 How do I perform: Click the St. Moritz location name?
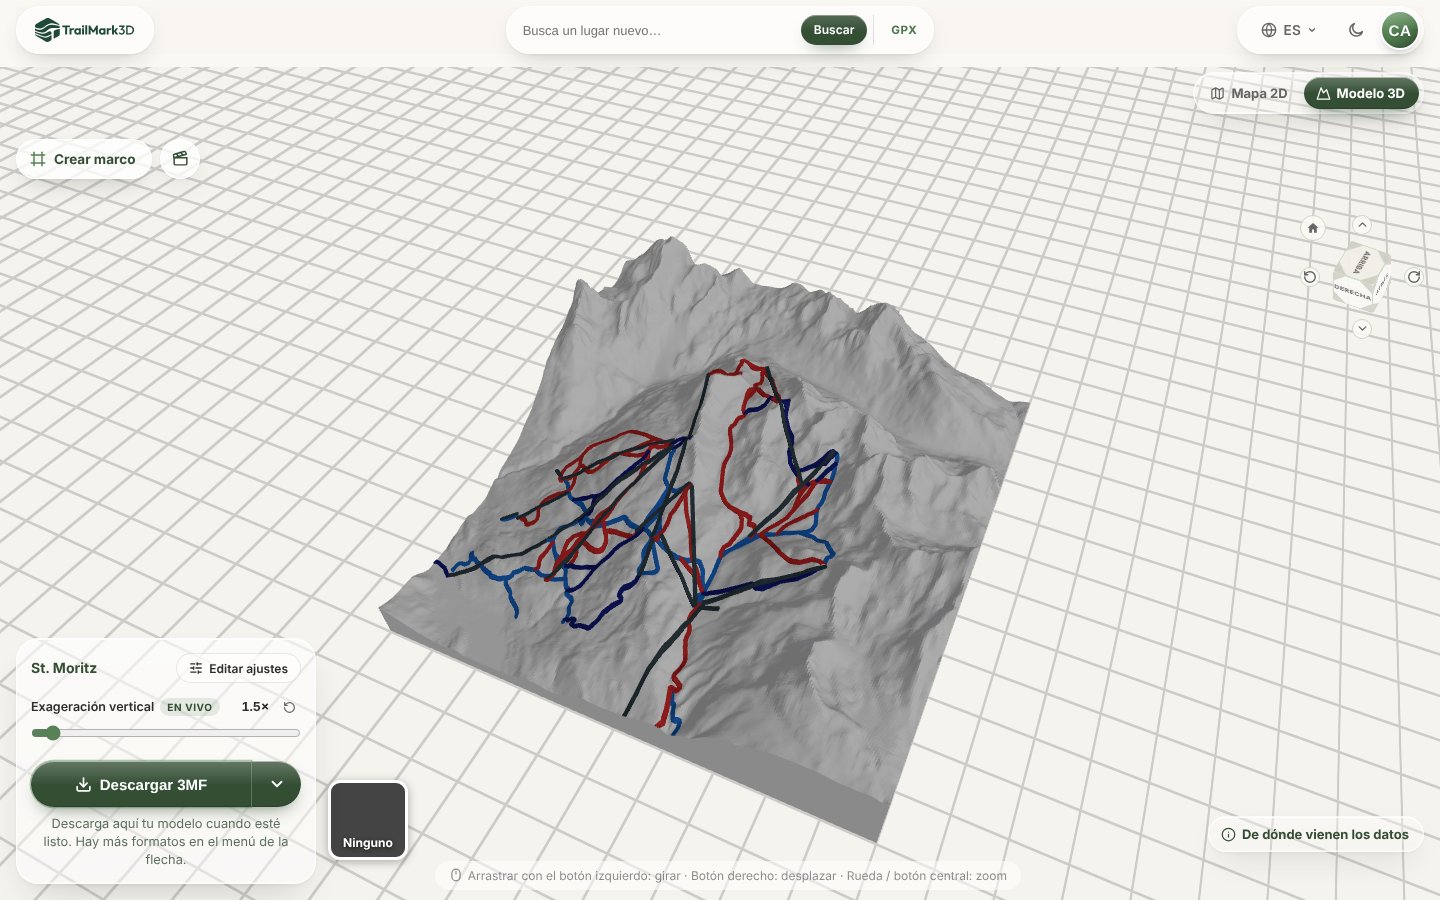pos(64,668)
